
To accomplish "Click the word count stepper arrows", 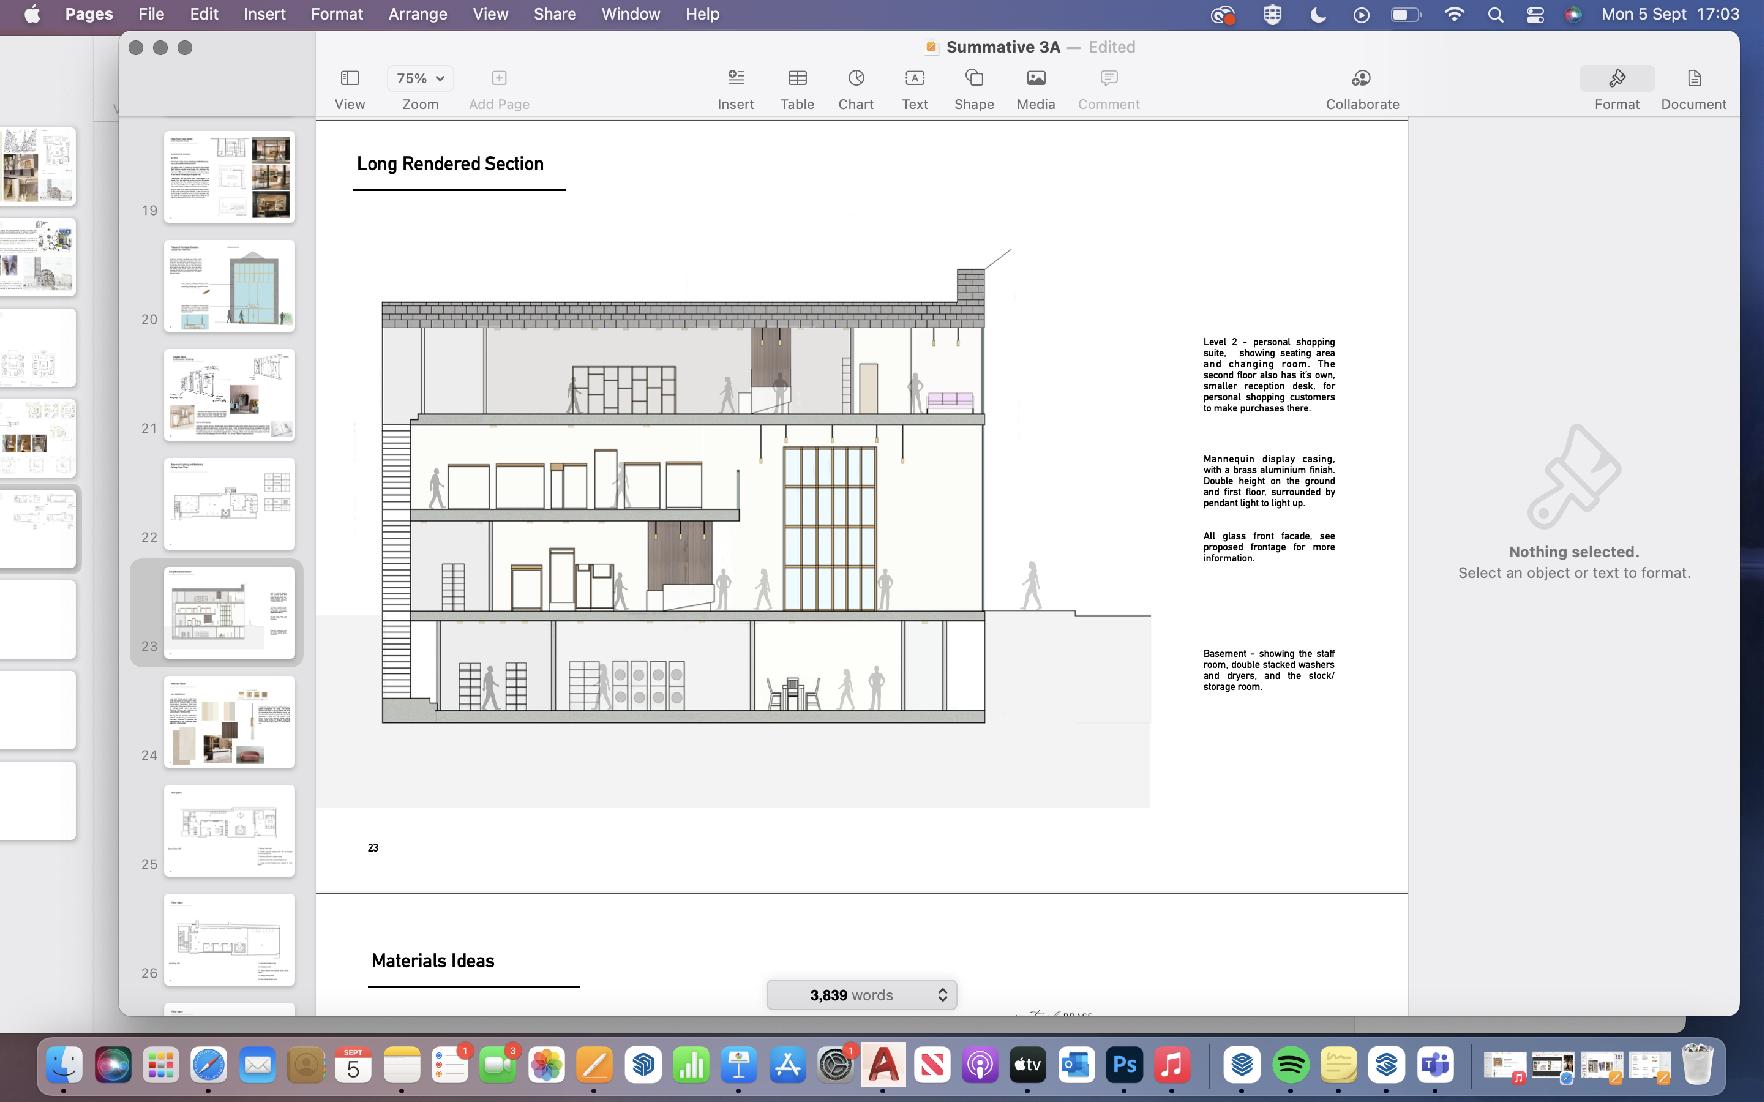I will tap(942, 995).
